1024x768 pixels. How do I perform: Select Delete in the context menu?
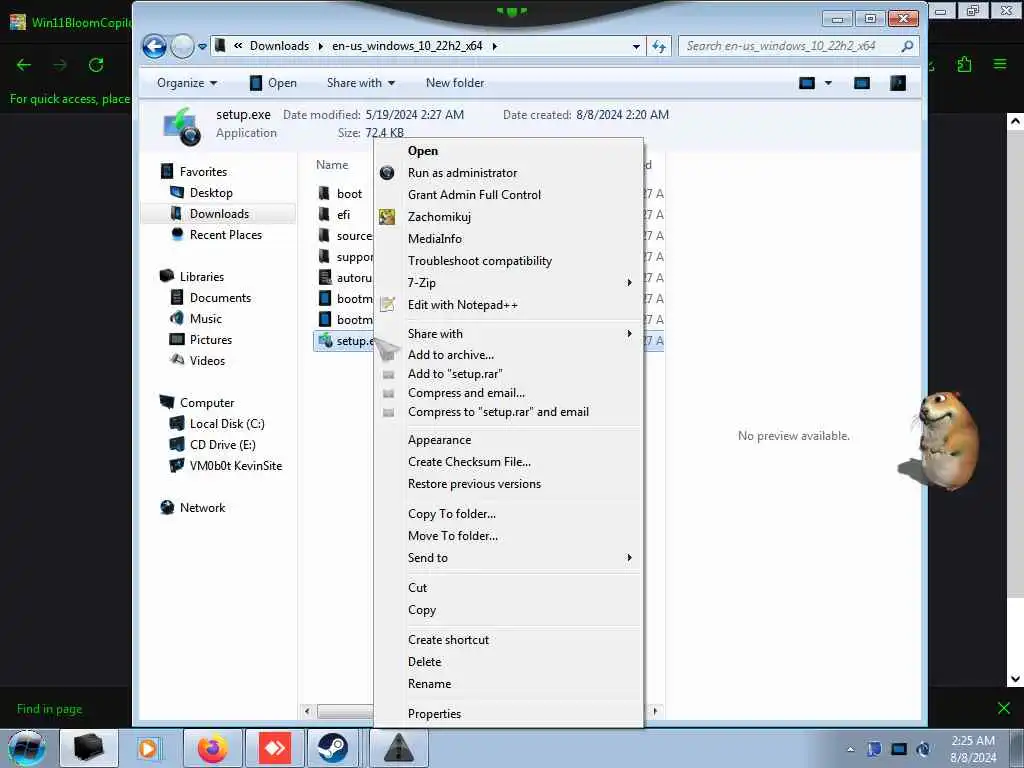point(508,662)
